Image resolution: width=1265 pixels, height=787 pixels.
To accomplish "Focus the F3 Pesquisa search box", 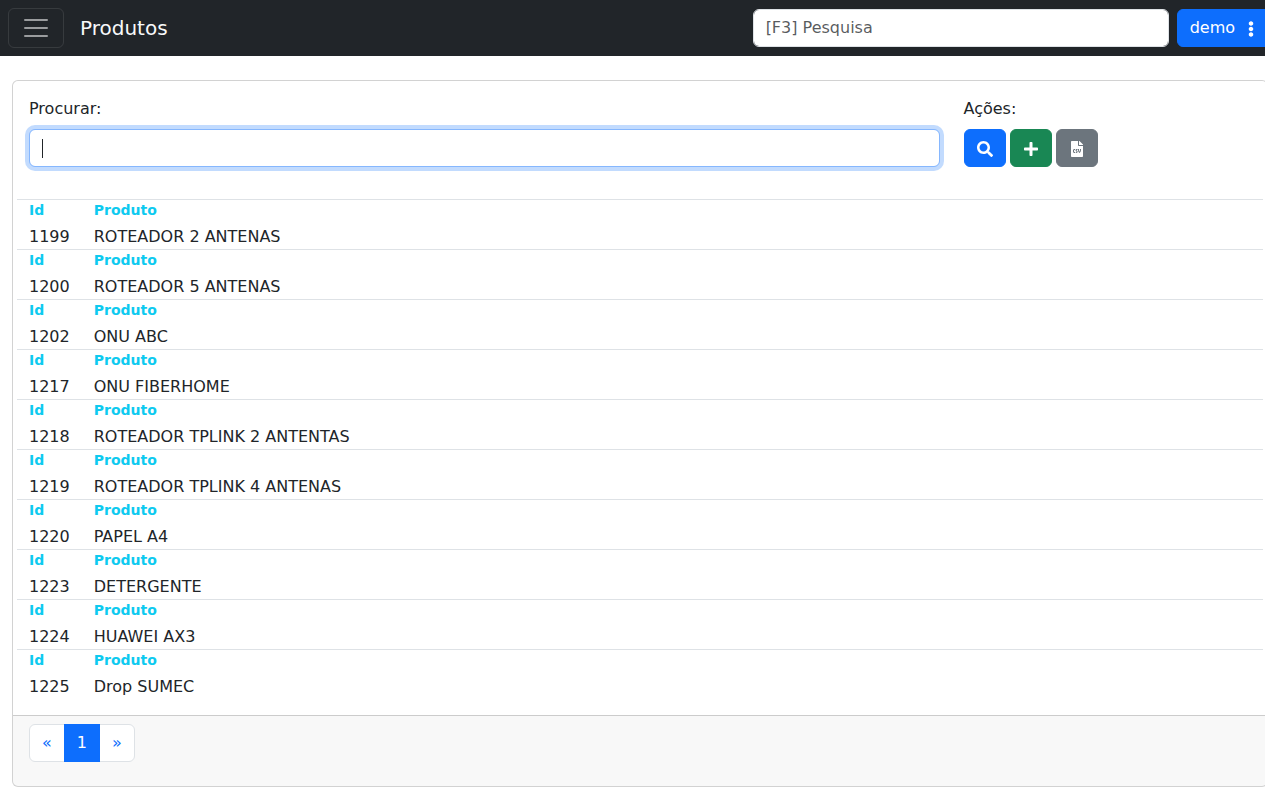I will [961, 28].
